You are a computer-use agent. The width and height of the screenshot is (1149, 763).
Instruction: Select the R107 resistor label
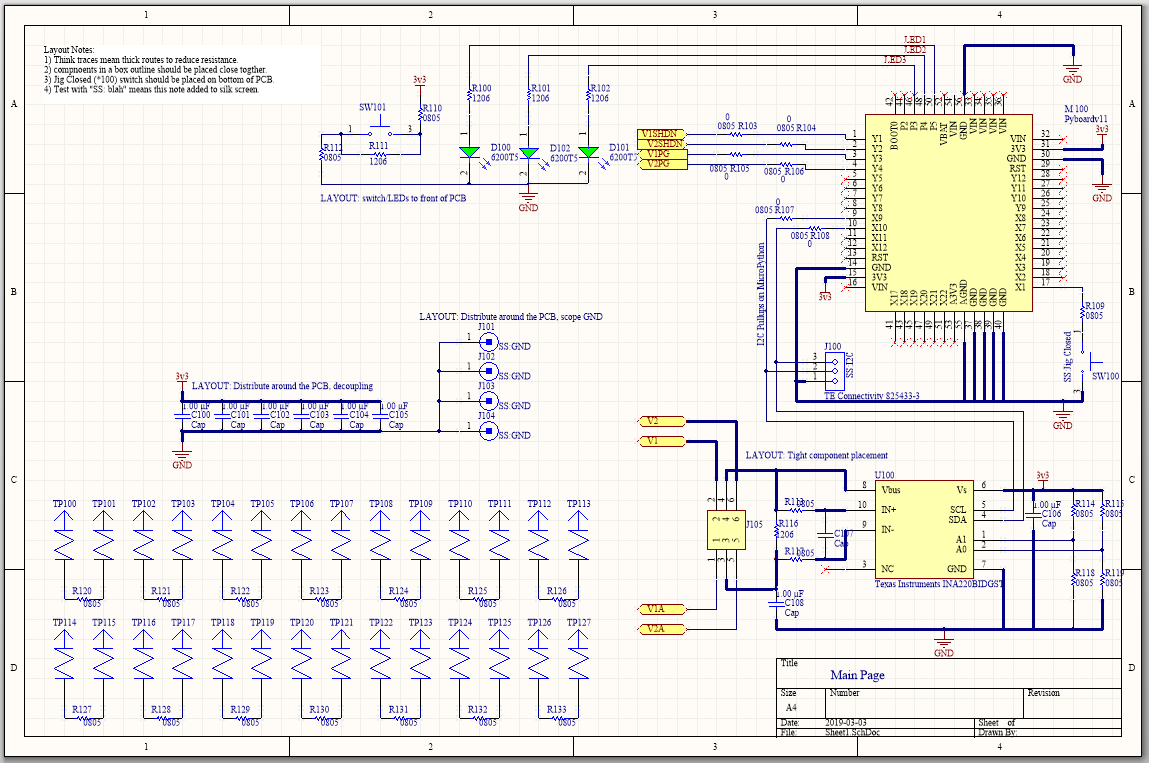pyautogui.click(x=784, y=210)
